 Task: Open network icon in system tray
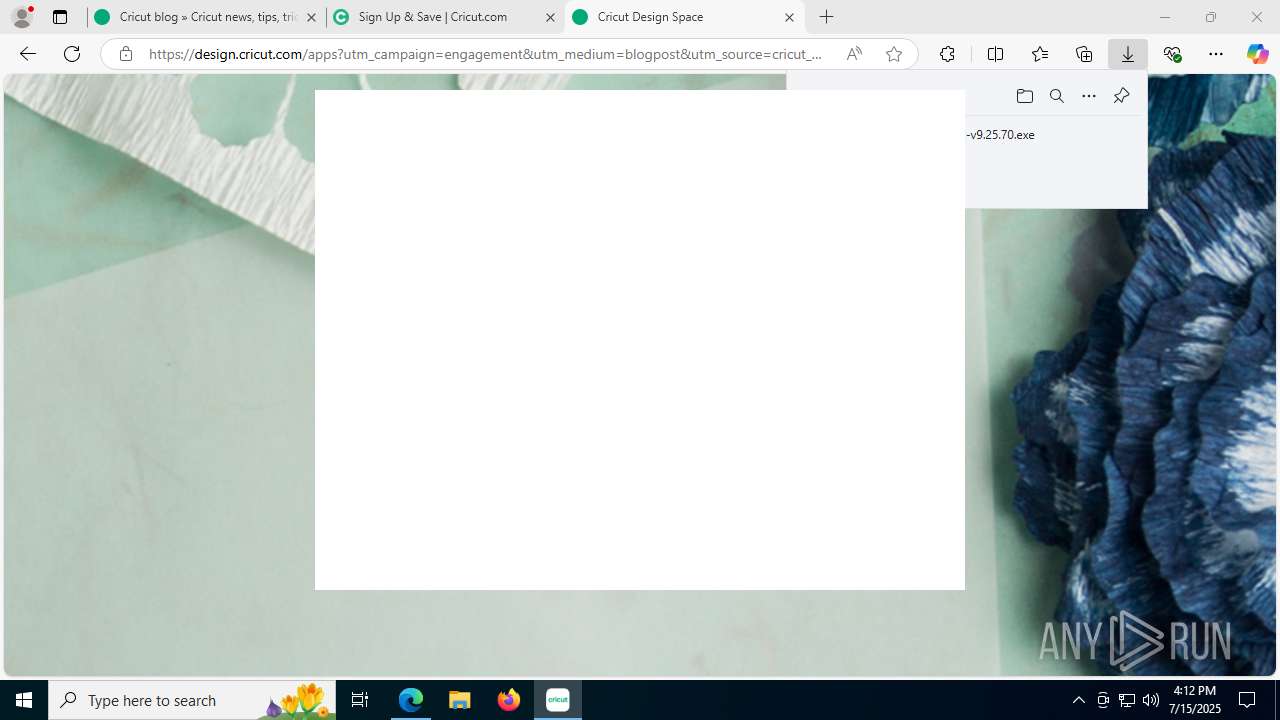pyautogui.click(x=1127, y=700)
